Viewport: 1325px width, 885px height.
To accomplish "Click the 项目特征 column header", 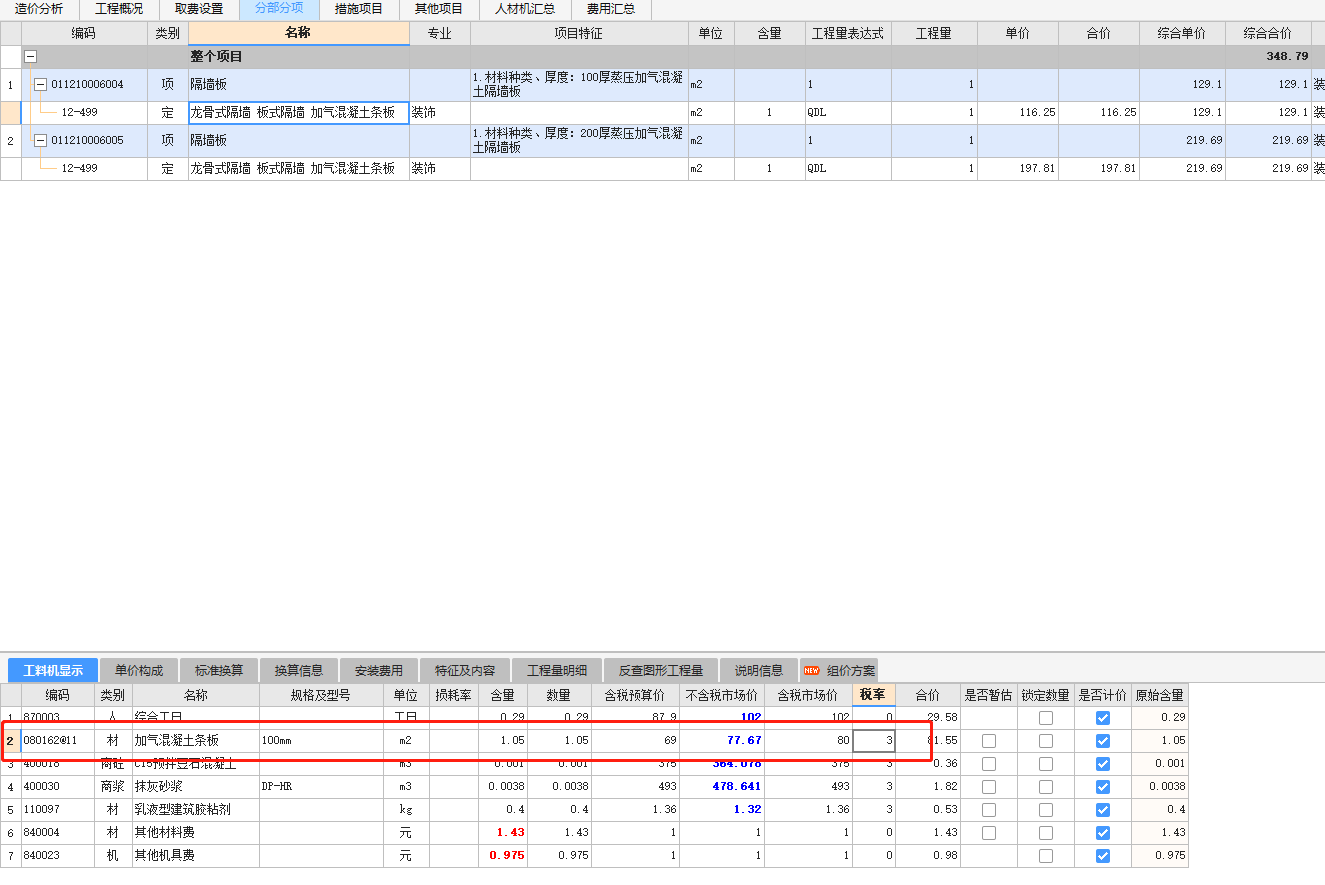I will click(579, 33).
